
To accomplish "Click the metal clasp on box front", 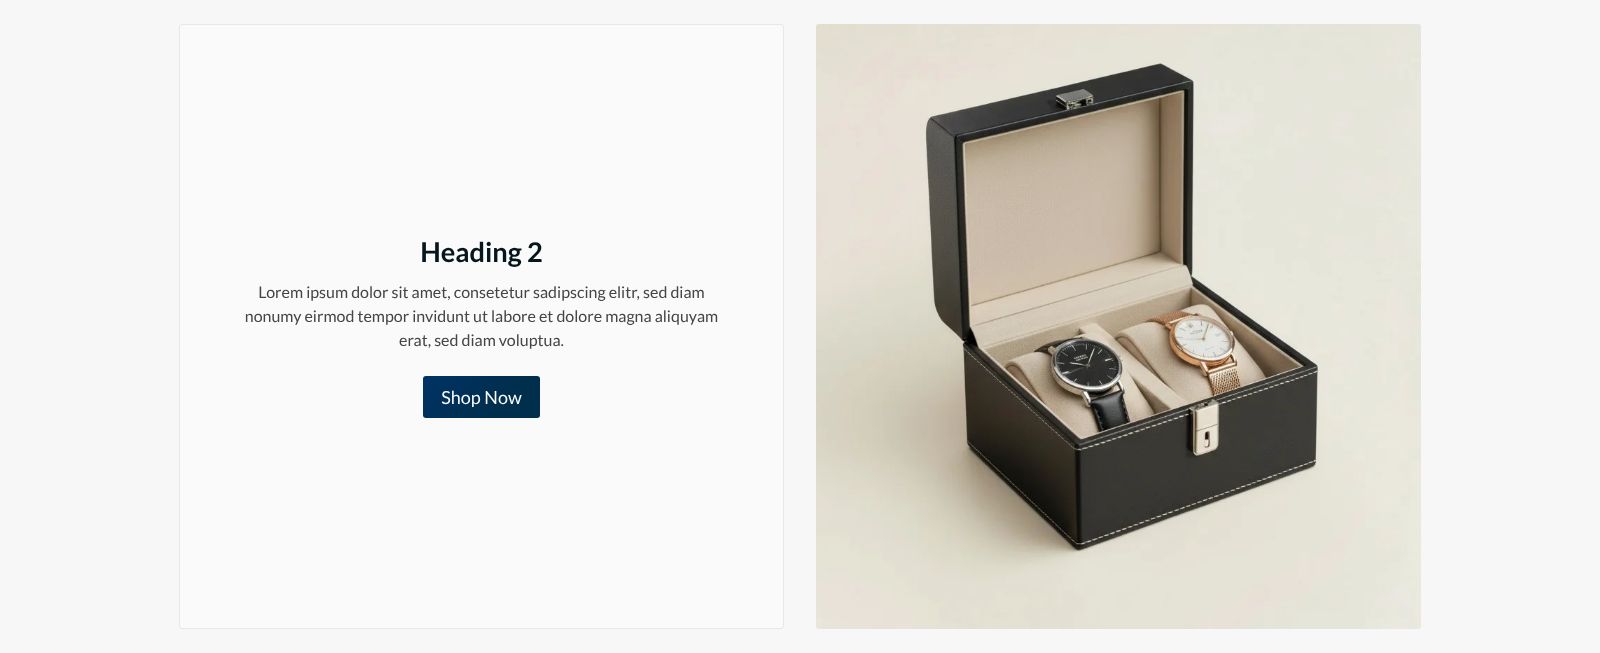I will [x=1206, y=428].
